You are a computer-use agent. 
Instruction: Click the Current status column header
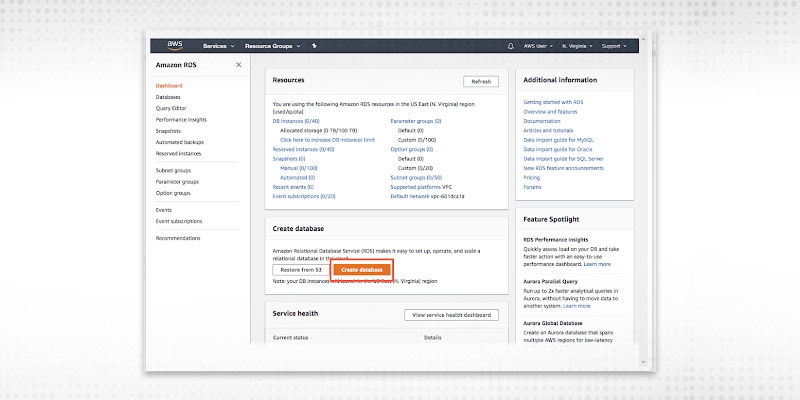point(290,337)
